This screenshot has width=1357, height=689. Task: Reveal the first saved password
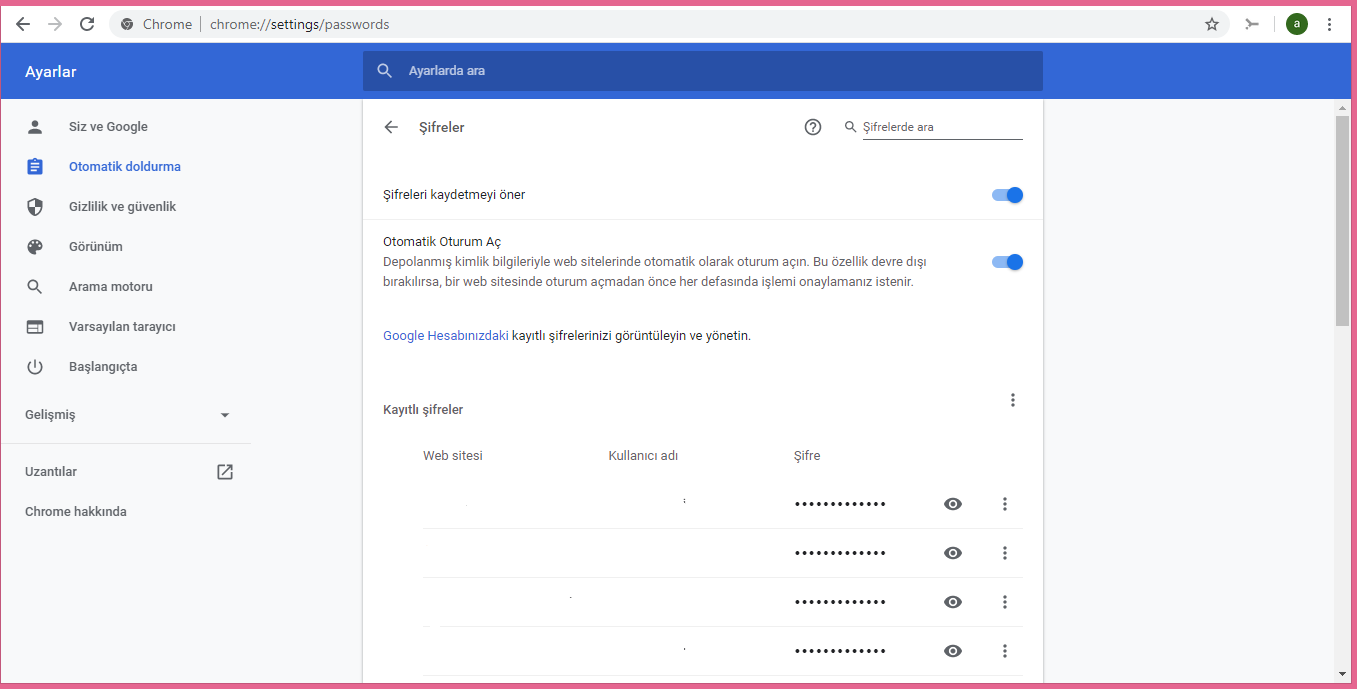pos(952,504)
